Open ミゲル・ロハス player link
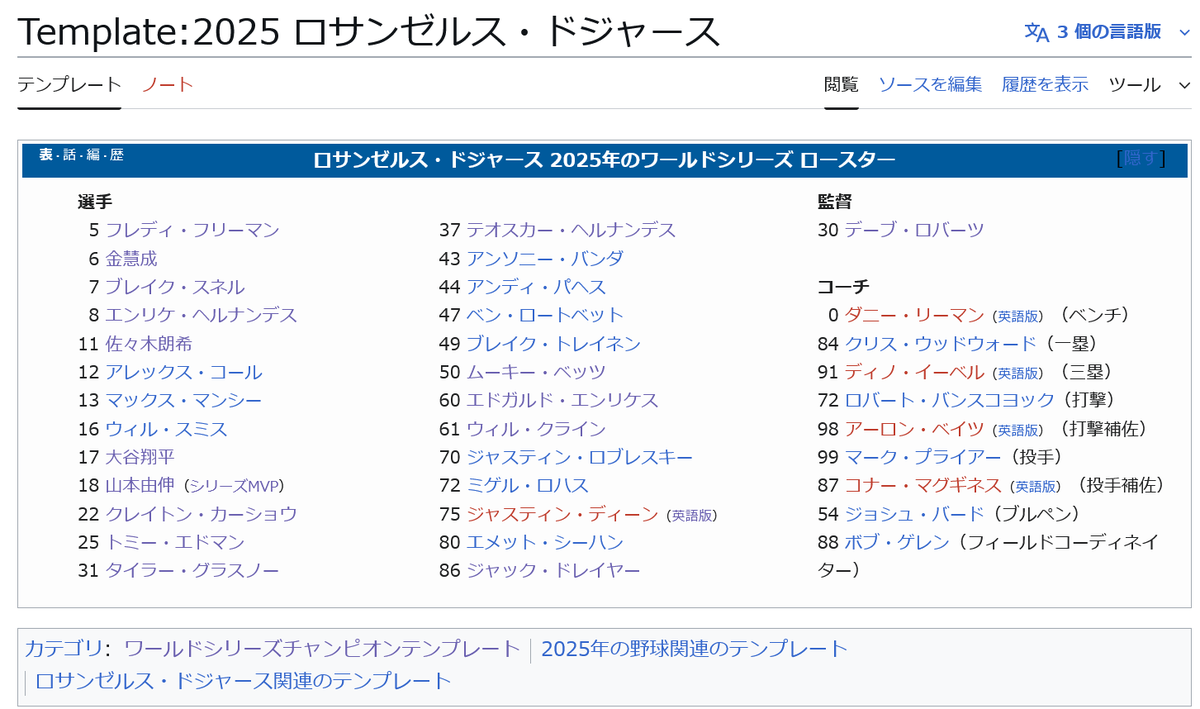The width and height of the screenshot is (1200, 709). pyautogui.click(x=527, y=485)
